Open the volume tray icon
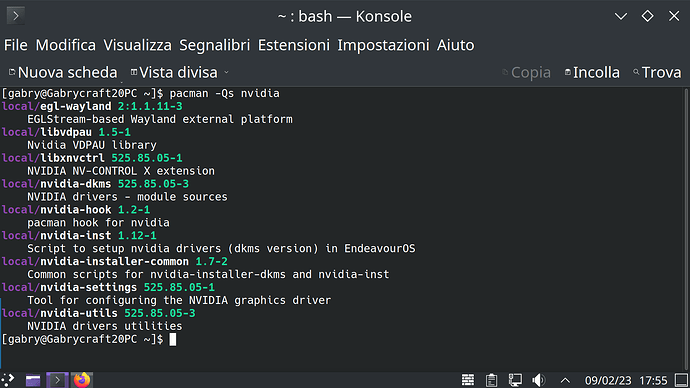The width and height of the screenshot is (690, 388). point(539,380)
